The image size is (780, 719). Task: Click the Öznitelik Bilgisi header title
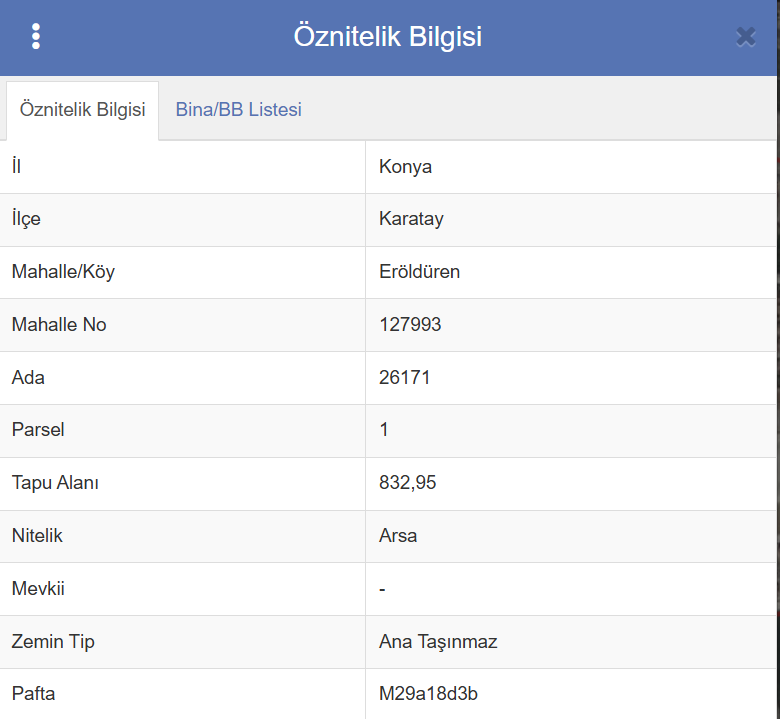pos(388,37)
